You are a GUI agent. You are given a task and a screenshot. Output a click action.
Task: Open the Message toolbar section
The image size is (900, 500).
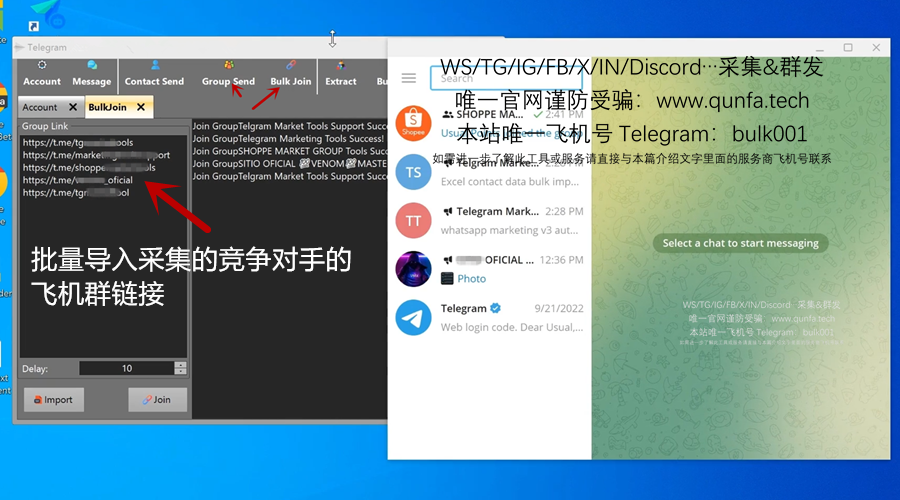coord(91,75)
